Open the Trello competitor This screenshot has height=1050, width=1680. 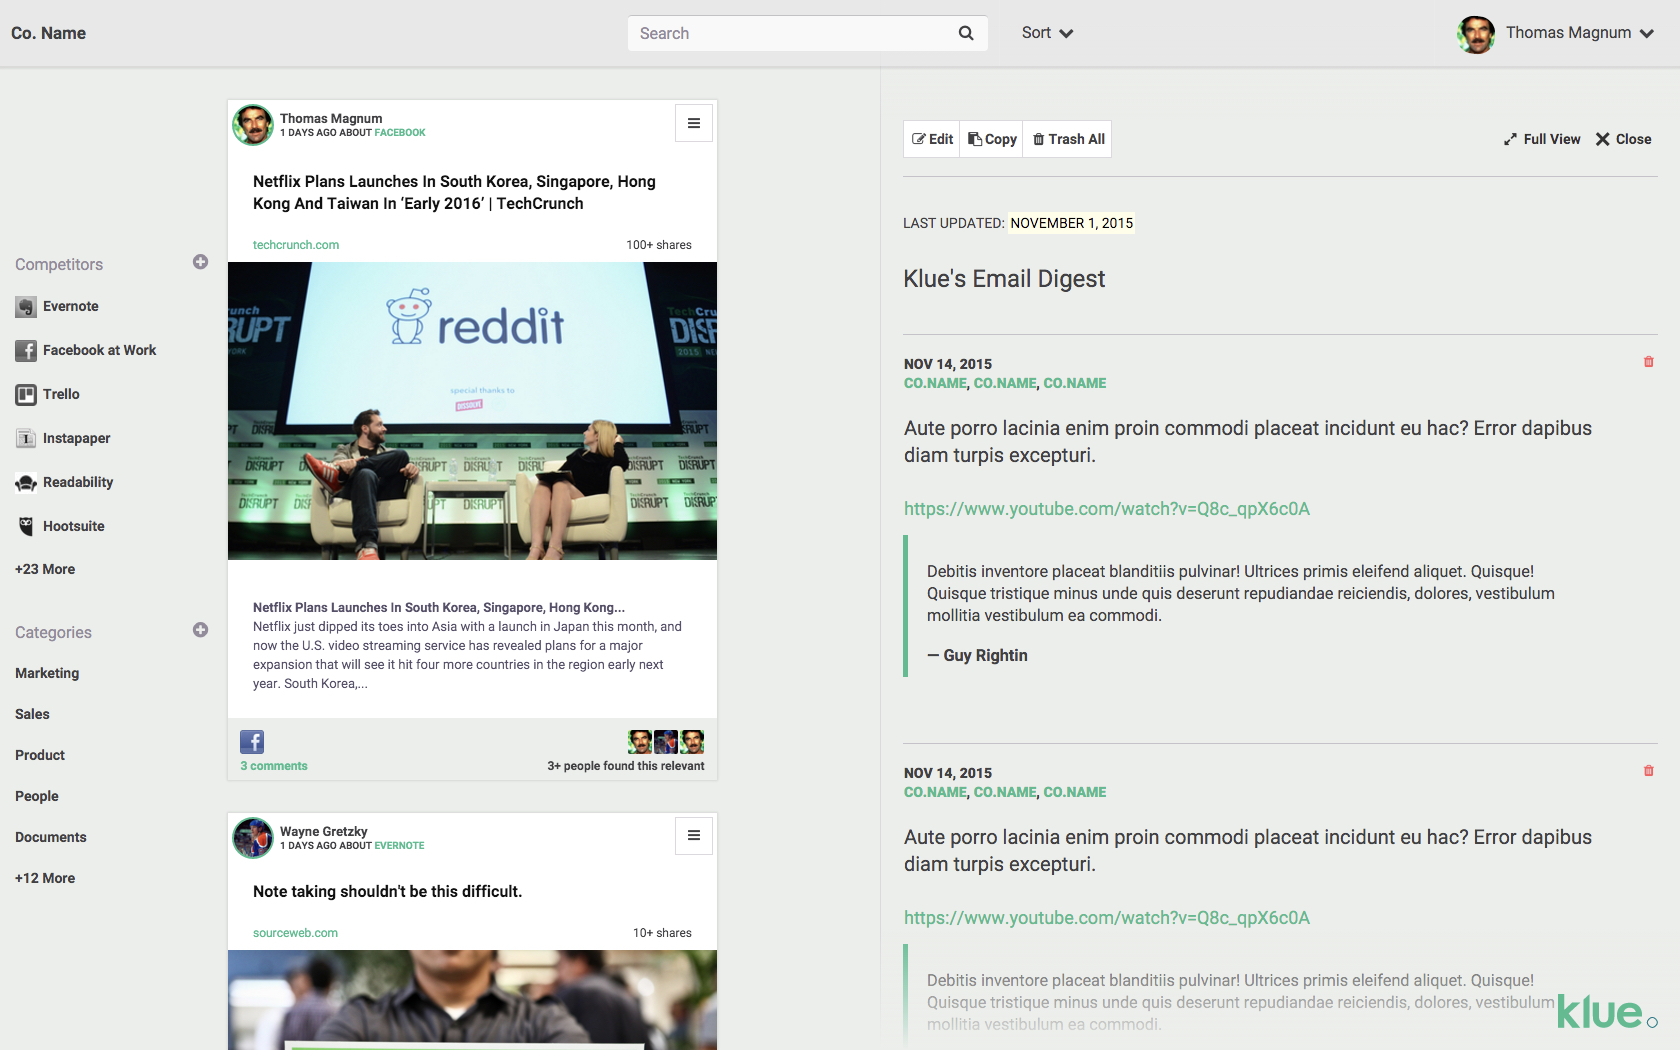click(61, 394)
